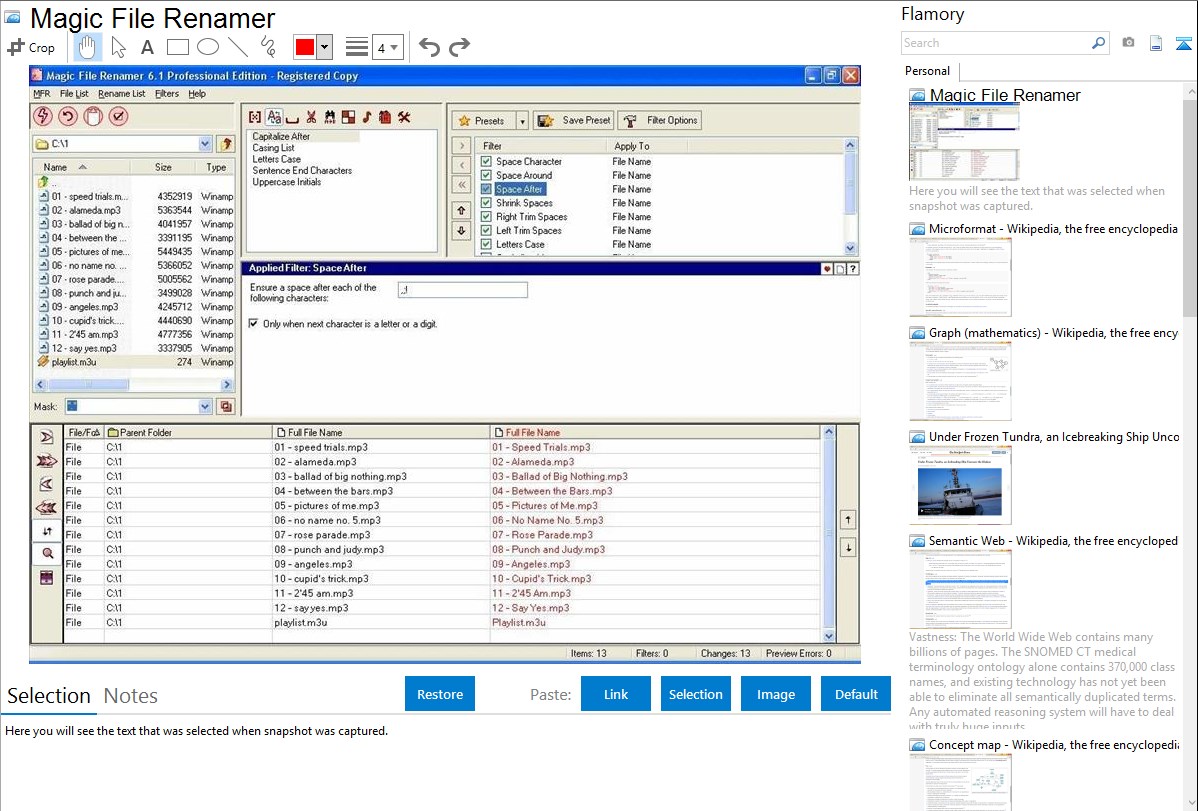Click the music note filter category icon
Viewport: 1198px width, 811px height.
[367, 117]
